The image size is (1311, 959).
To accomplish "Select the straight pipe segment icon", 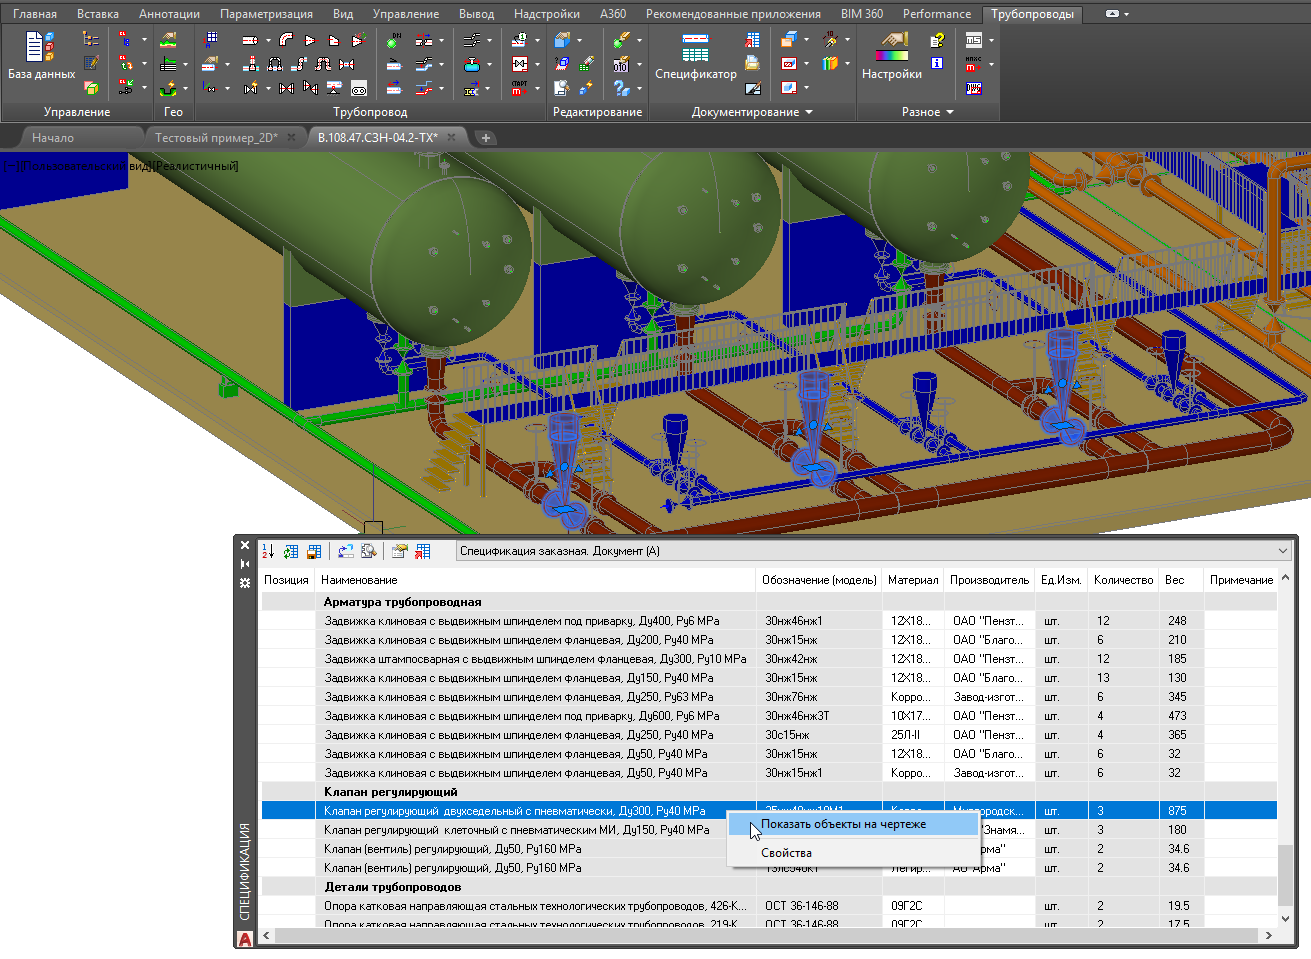I will click(x=250, y=40).
